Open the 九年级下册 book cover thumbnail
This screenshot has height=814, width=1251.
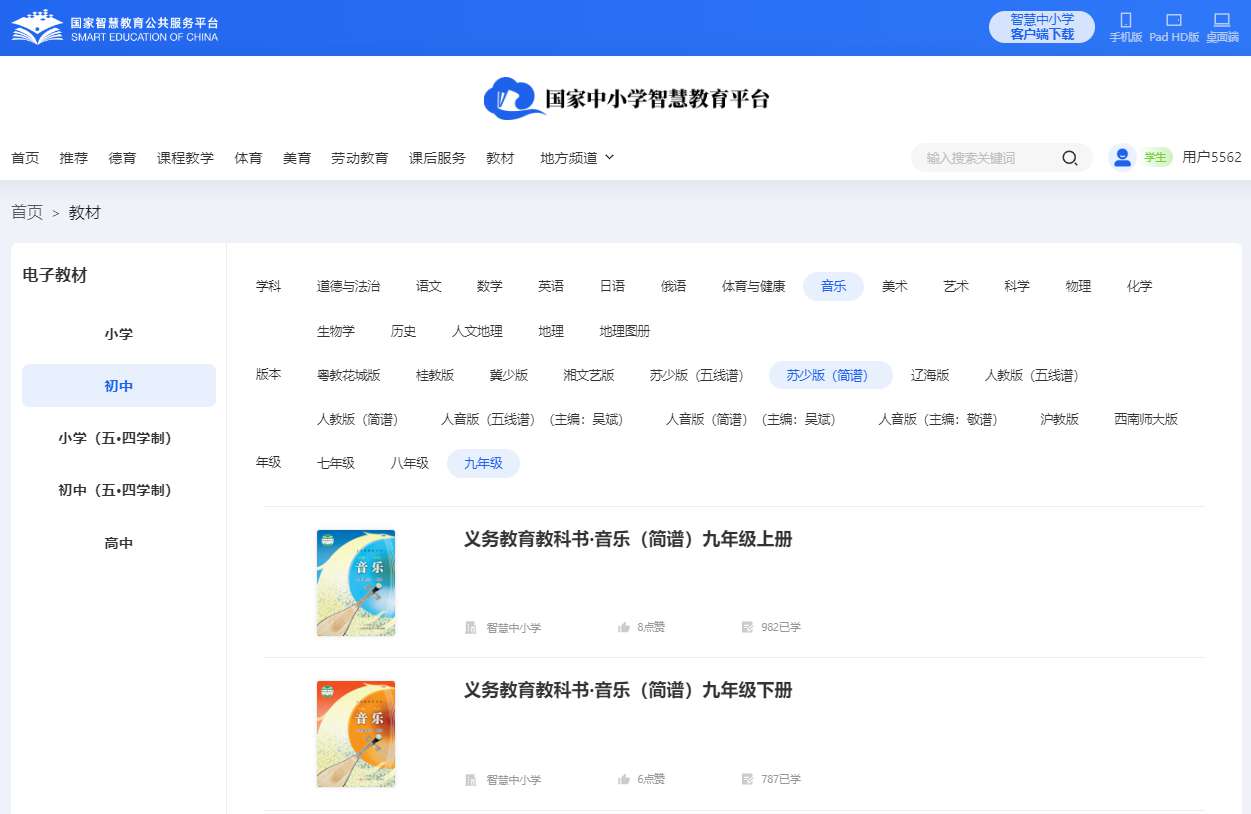click(356, 734)
